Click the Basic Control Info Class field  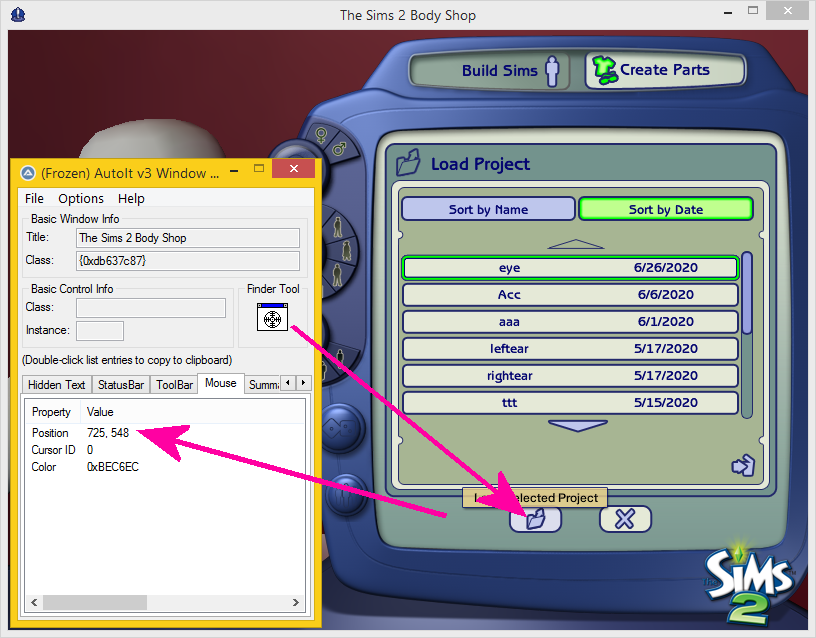[x=151, y=308]
